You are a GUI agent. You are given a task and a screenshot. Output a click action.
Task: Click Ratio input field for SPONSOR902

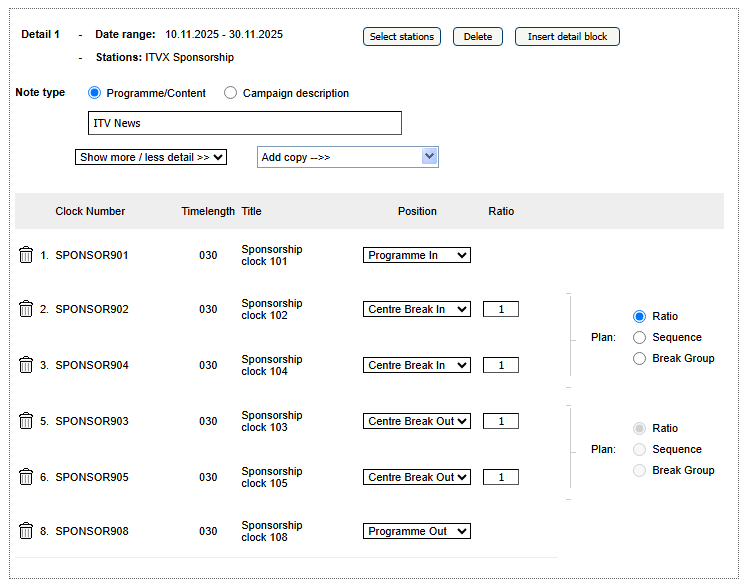tap(500, 309)
